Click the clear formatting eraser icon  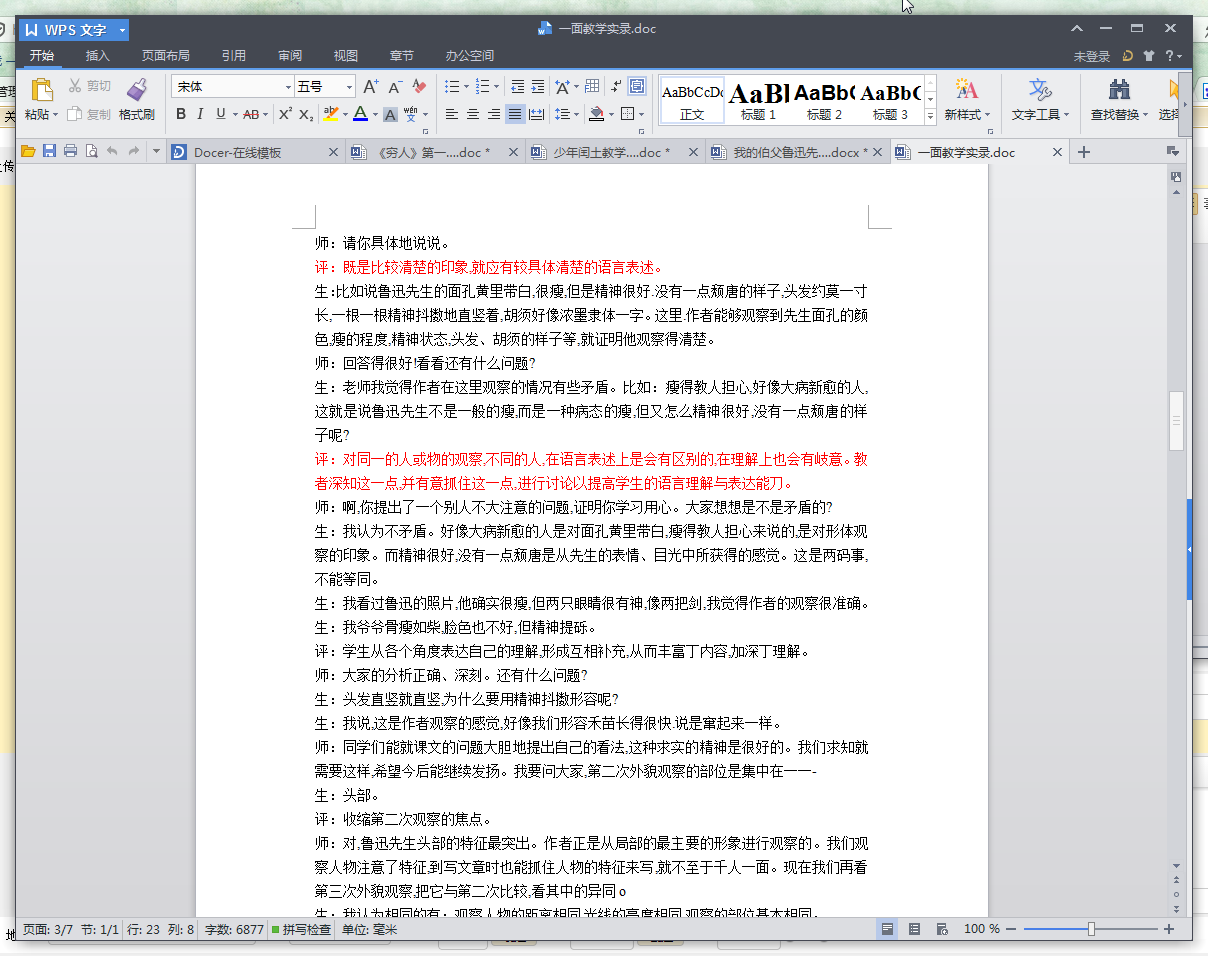click(419, 87)
